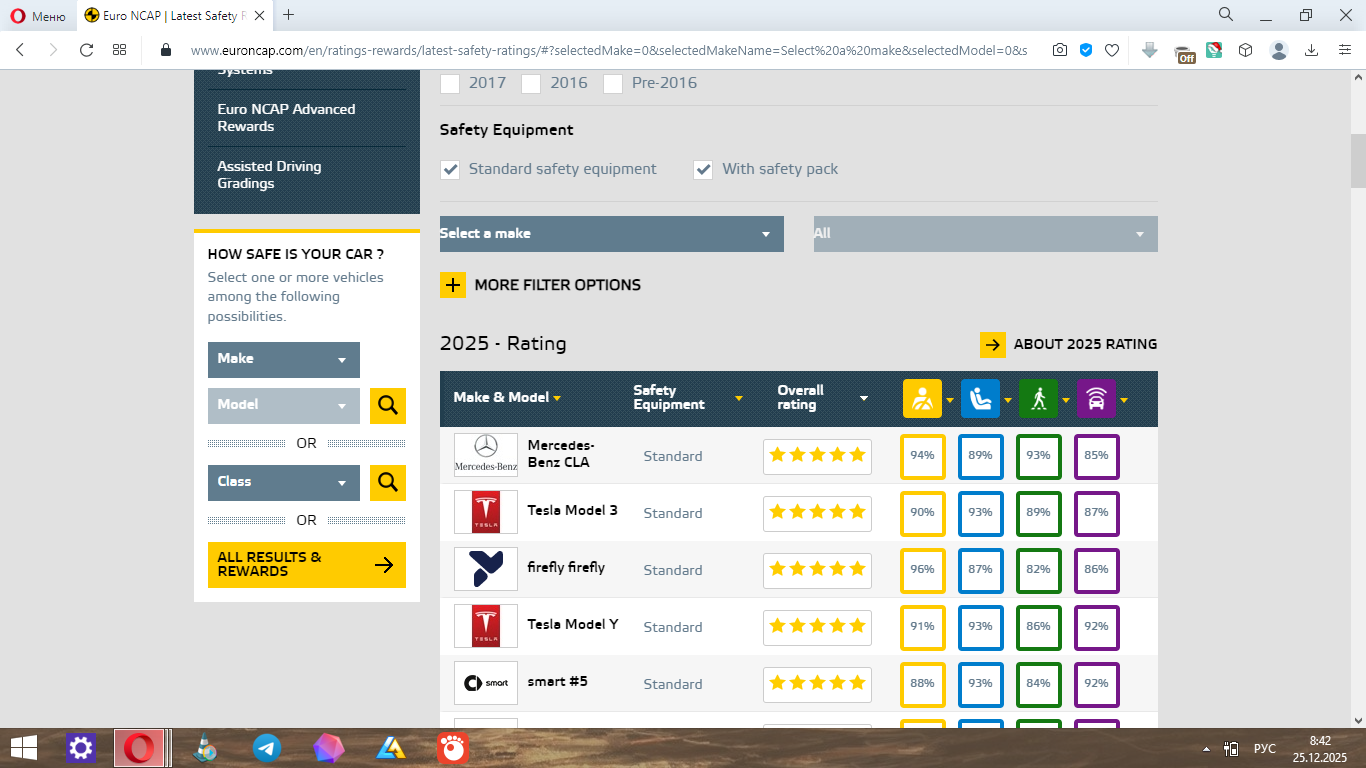1366x768 pixels.
Task: Click the Opera snapshot camera icon
Action: coord(1060,50)
